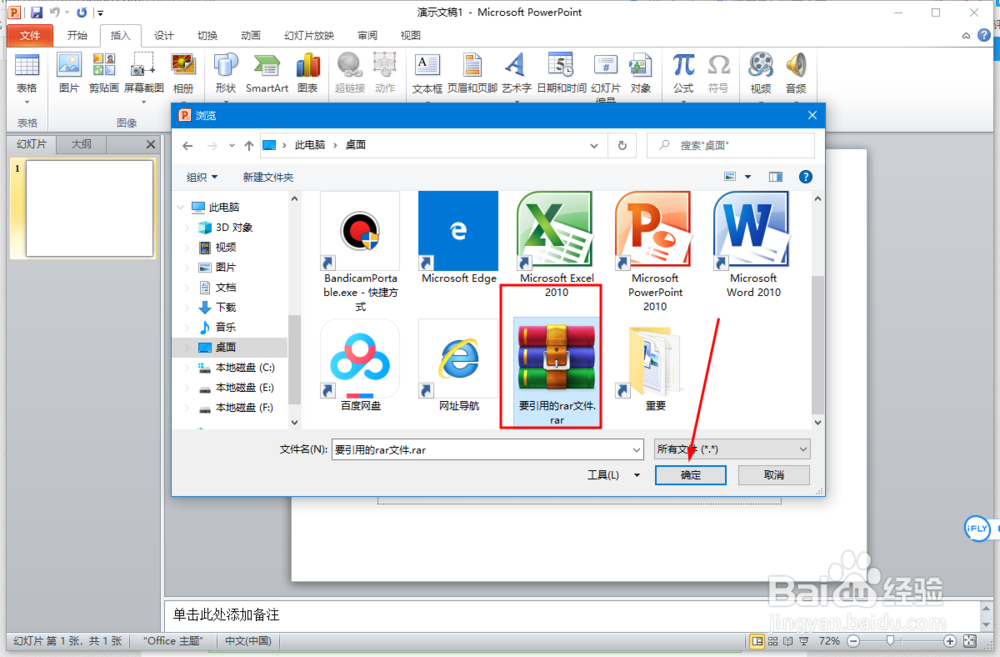Open the WordArt (艺术字) gallery
The width and height of the screenshot is (1000, 657).
pos(516,73)
